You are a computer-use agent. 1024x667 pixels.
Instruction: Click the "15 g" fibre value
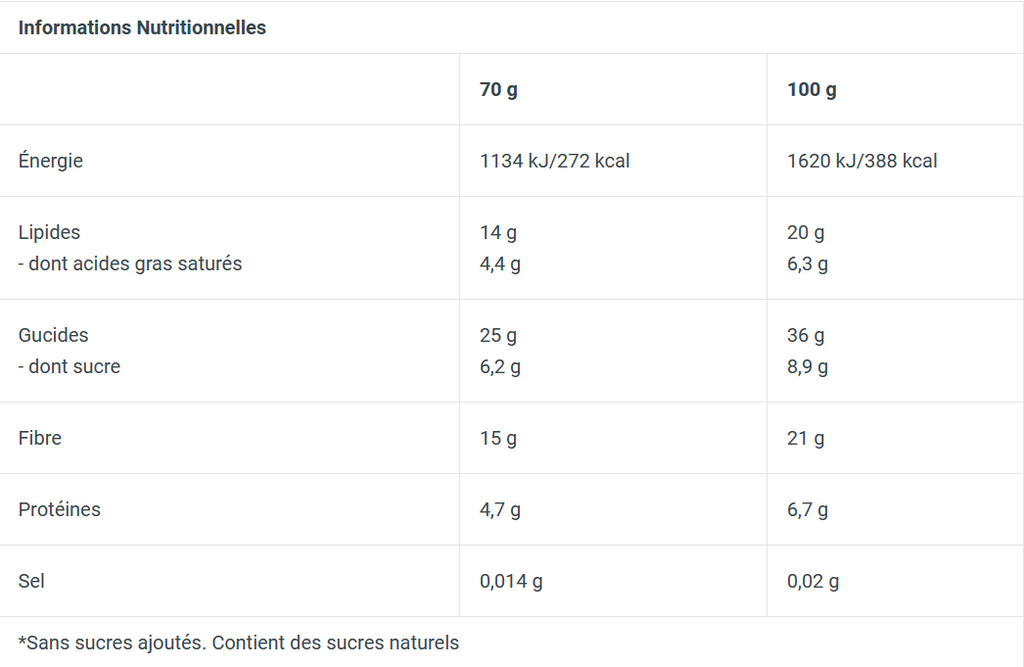498,438
